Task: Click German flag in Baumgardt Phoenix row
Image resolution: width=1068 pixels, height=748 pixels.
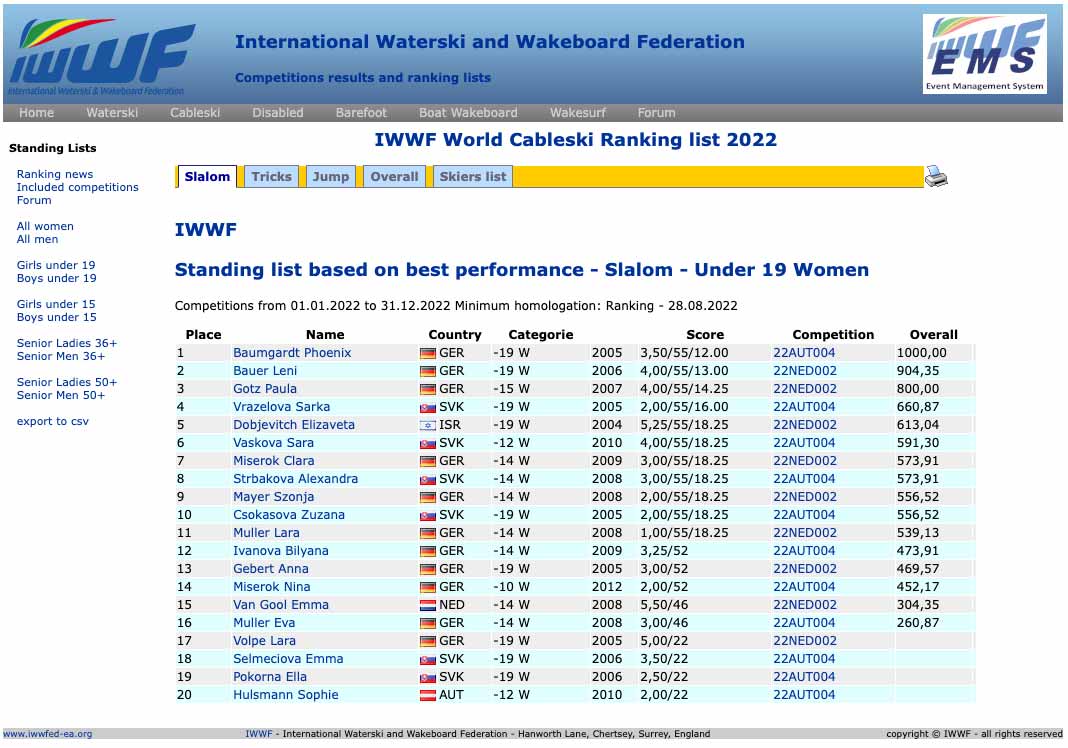Action: click(428, 353)
